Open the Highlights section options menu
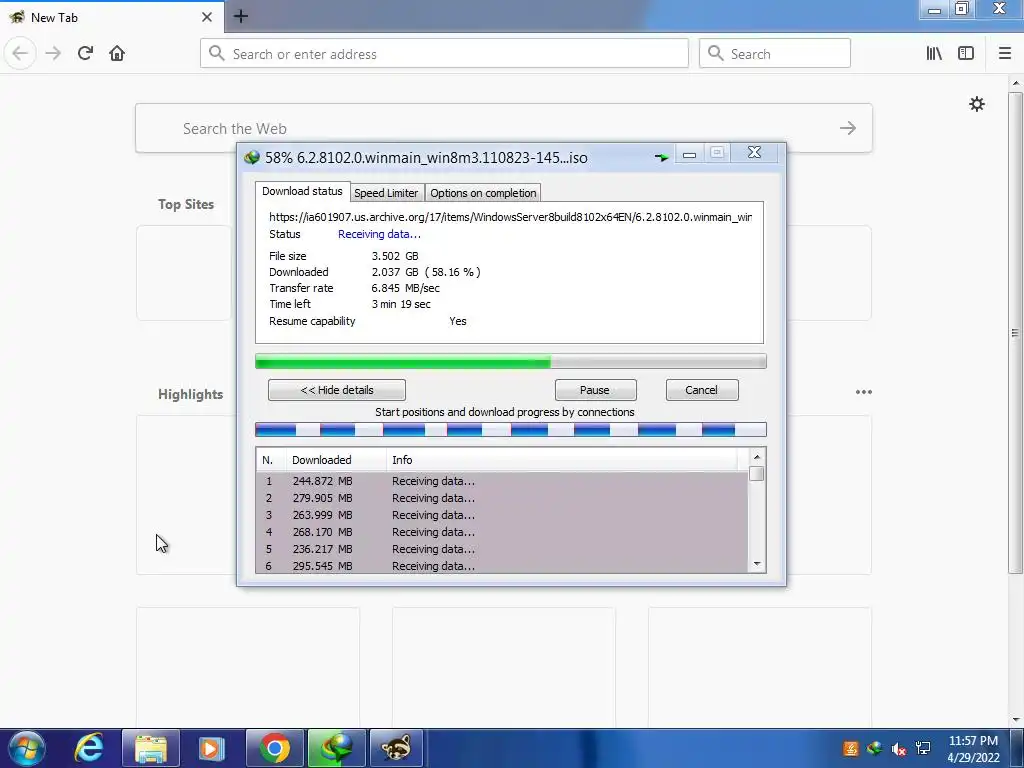 pyautogui.click(x=863, y=392)
